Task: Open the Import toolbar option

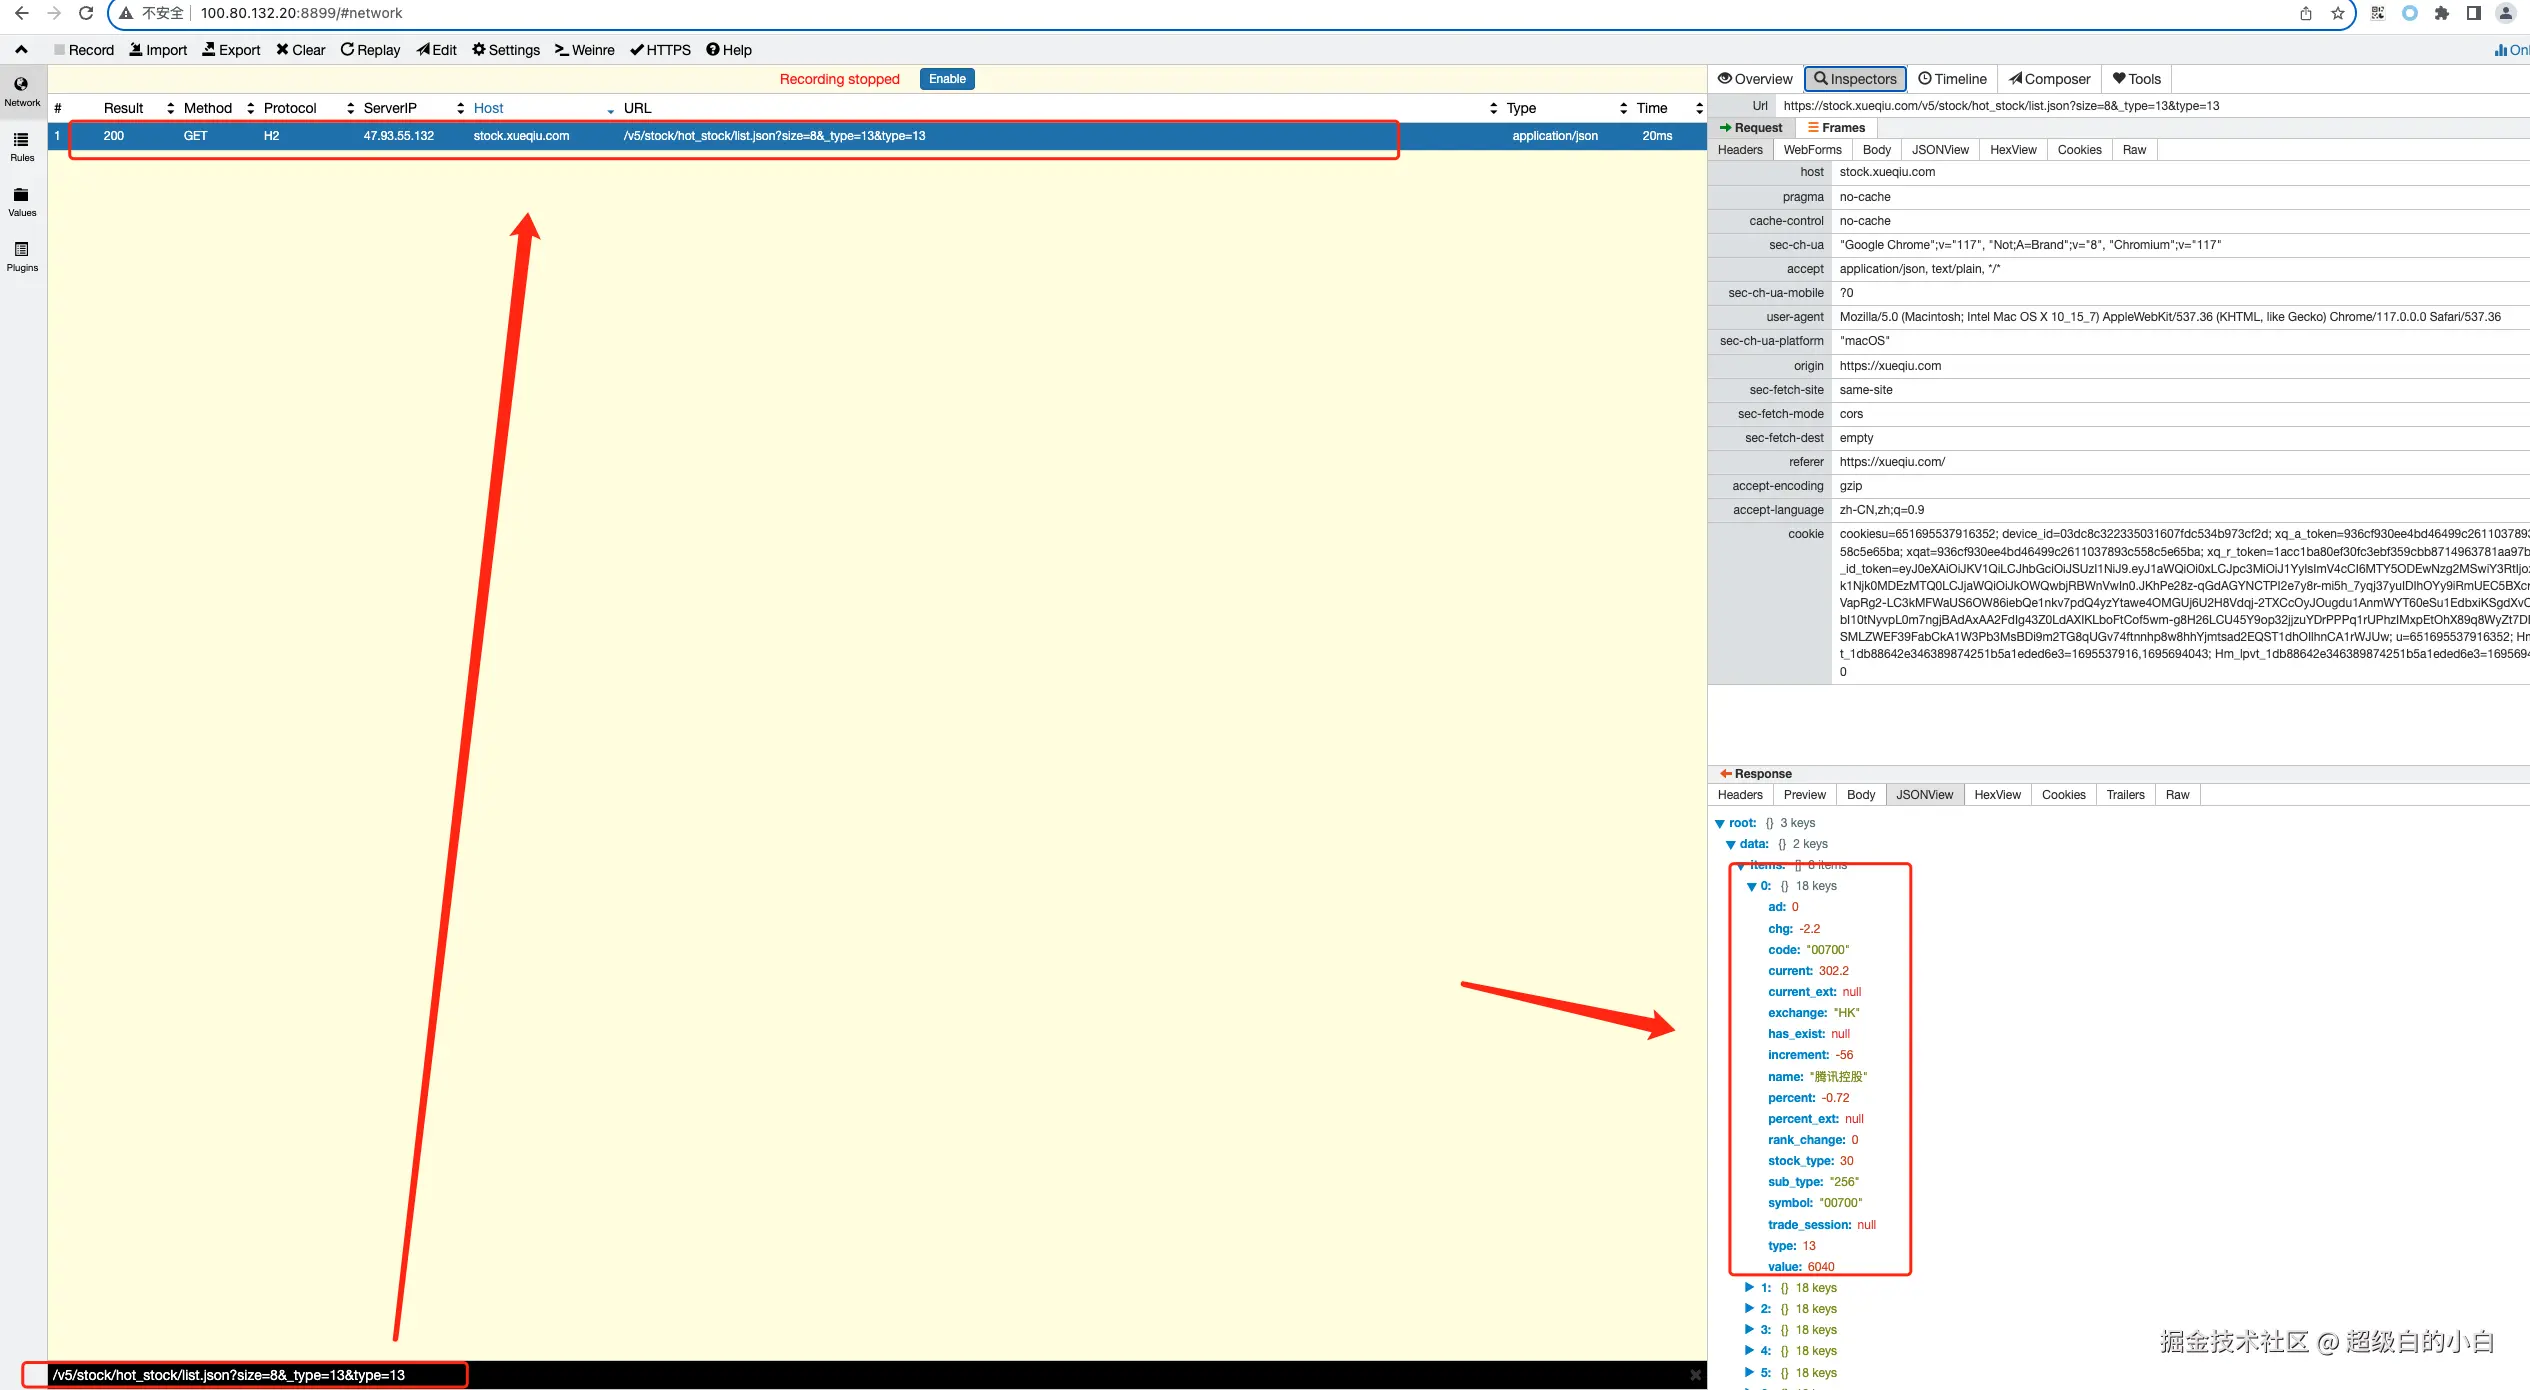Action: pos(158,50)
